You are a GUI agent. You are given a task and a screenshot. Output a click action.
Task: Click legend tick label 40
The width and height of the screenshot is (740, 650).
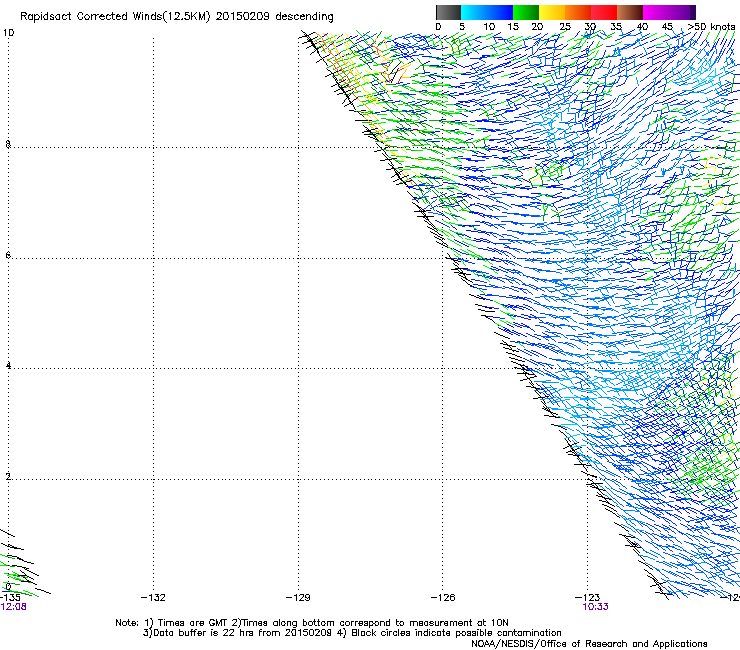pos(642,26)
